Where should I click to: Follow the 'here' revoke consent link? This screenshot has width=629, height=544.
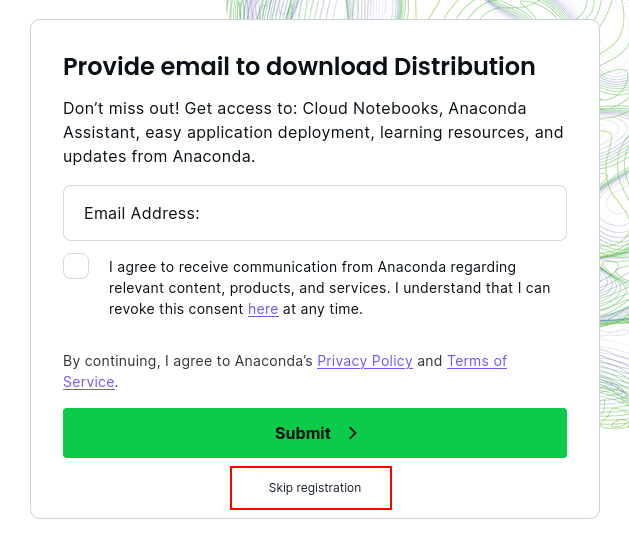263,309
